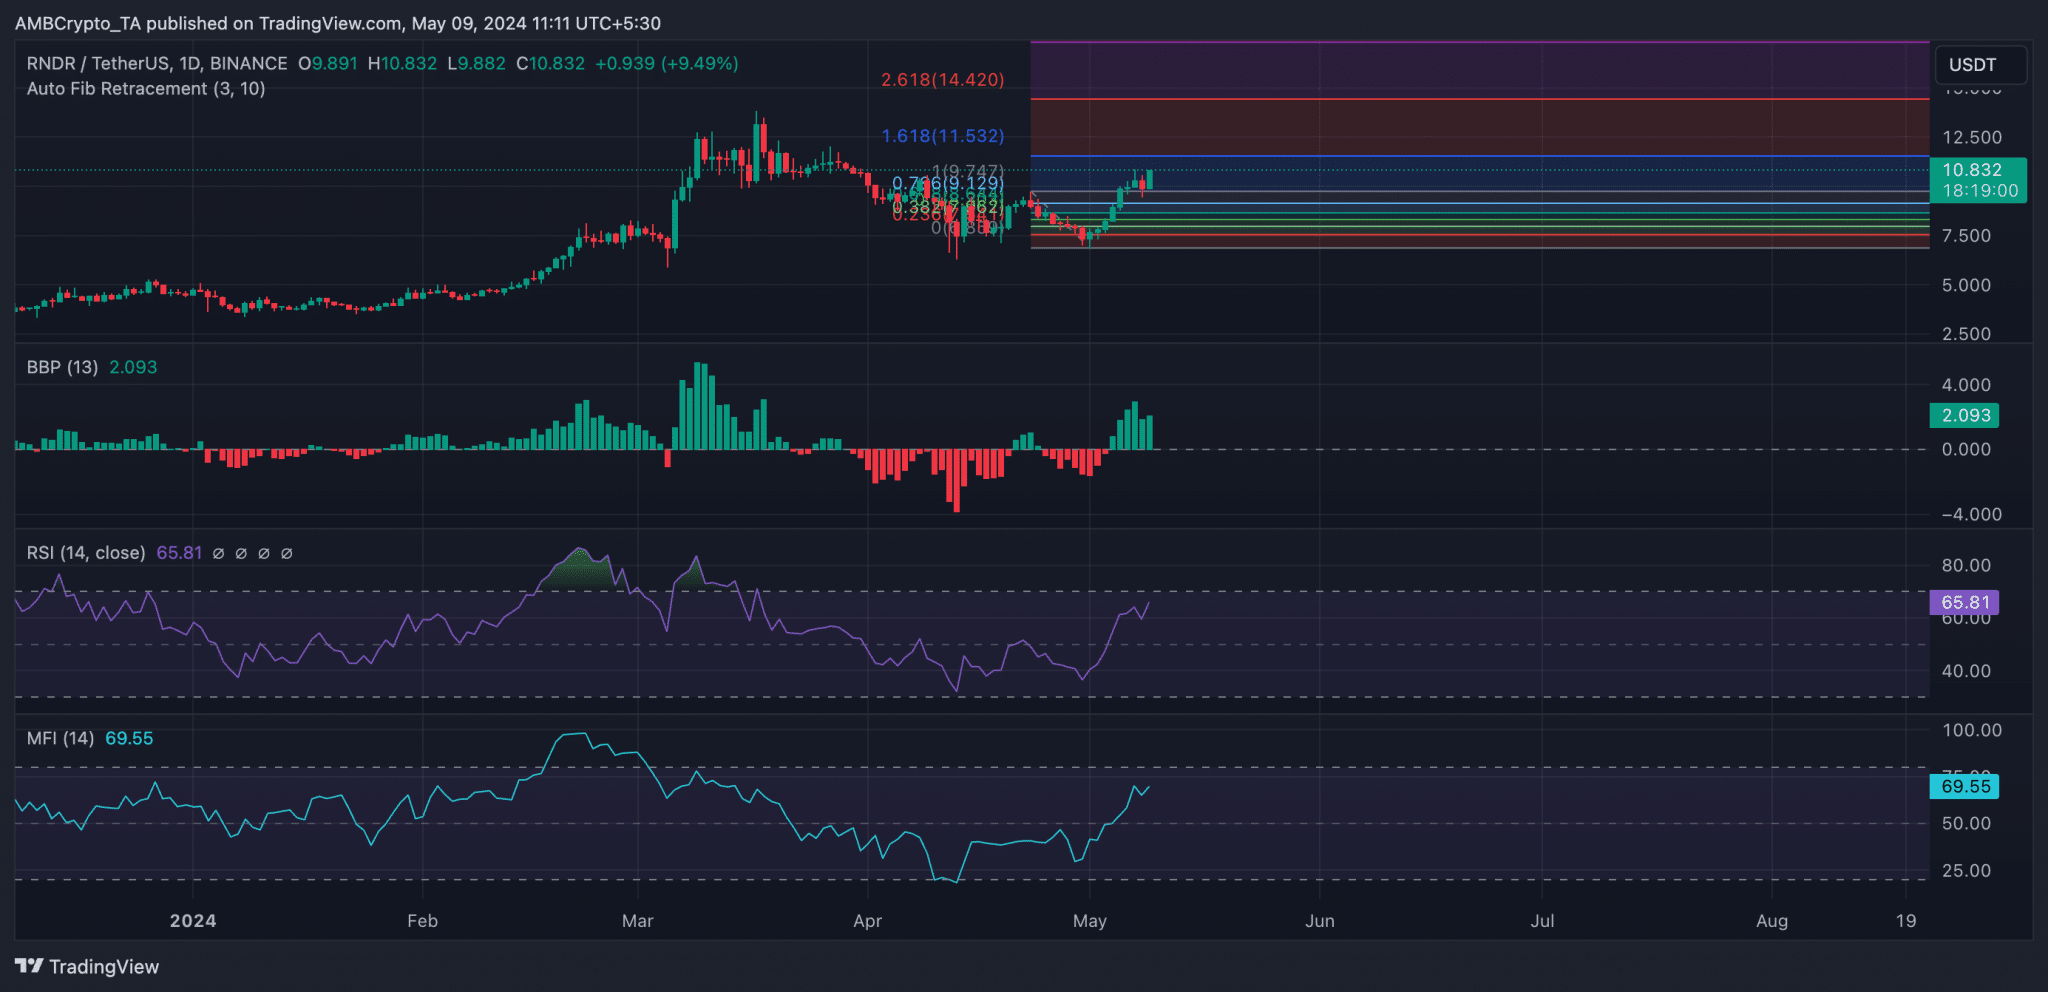This screenshot has height=992, width=2048.
Task: Click the Mar label on time axis
Action: pyautogui.click(x=637, y=921)
